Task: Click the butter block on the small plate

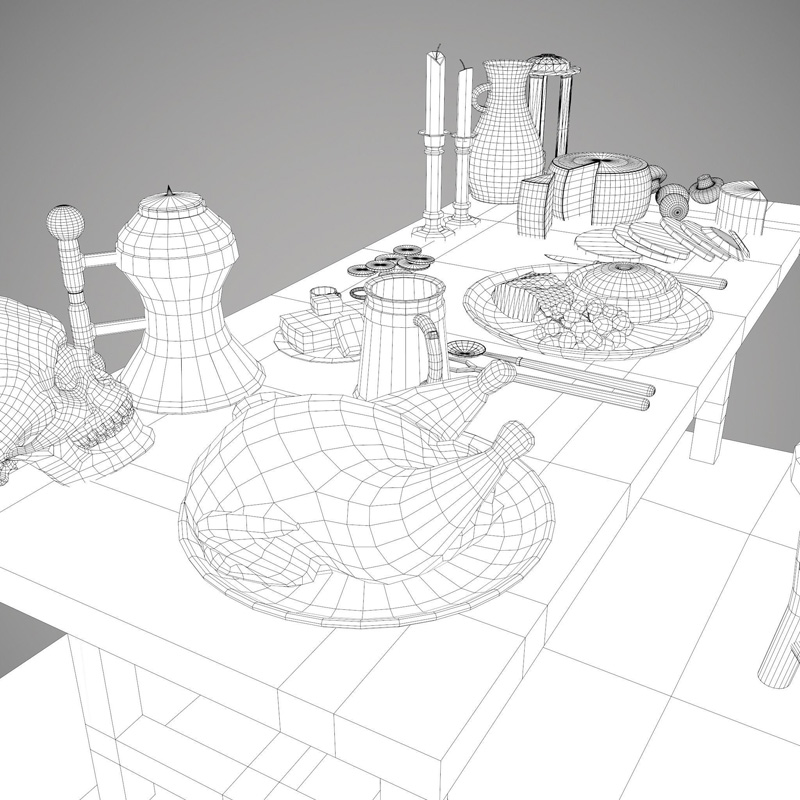Action: (310, 330)
